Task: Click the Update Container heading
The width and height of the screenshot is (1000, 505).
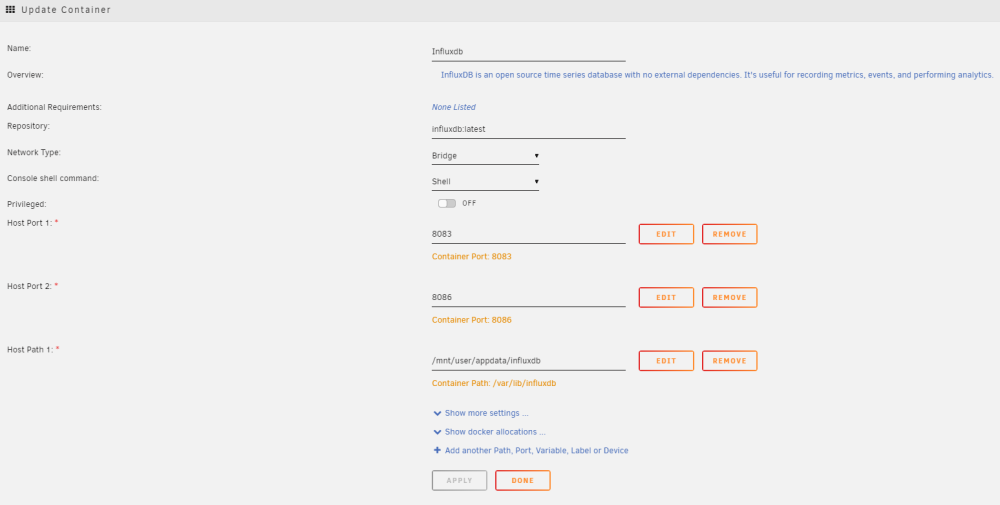Action: (66, 10)
